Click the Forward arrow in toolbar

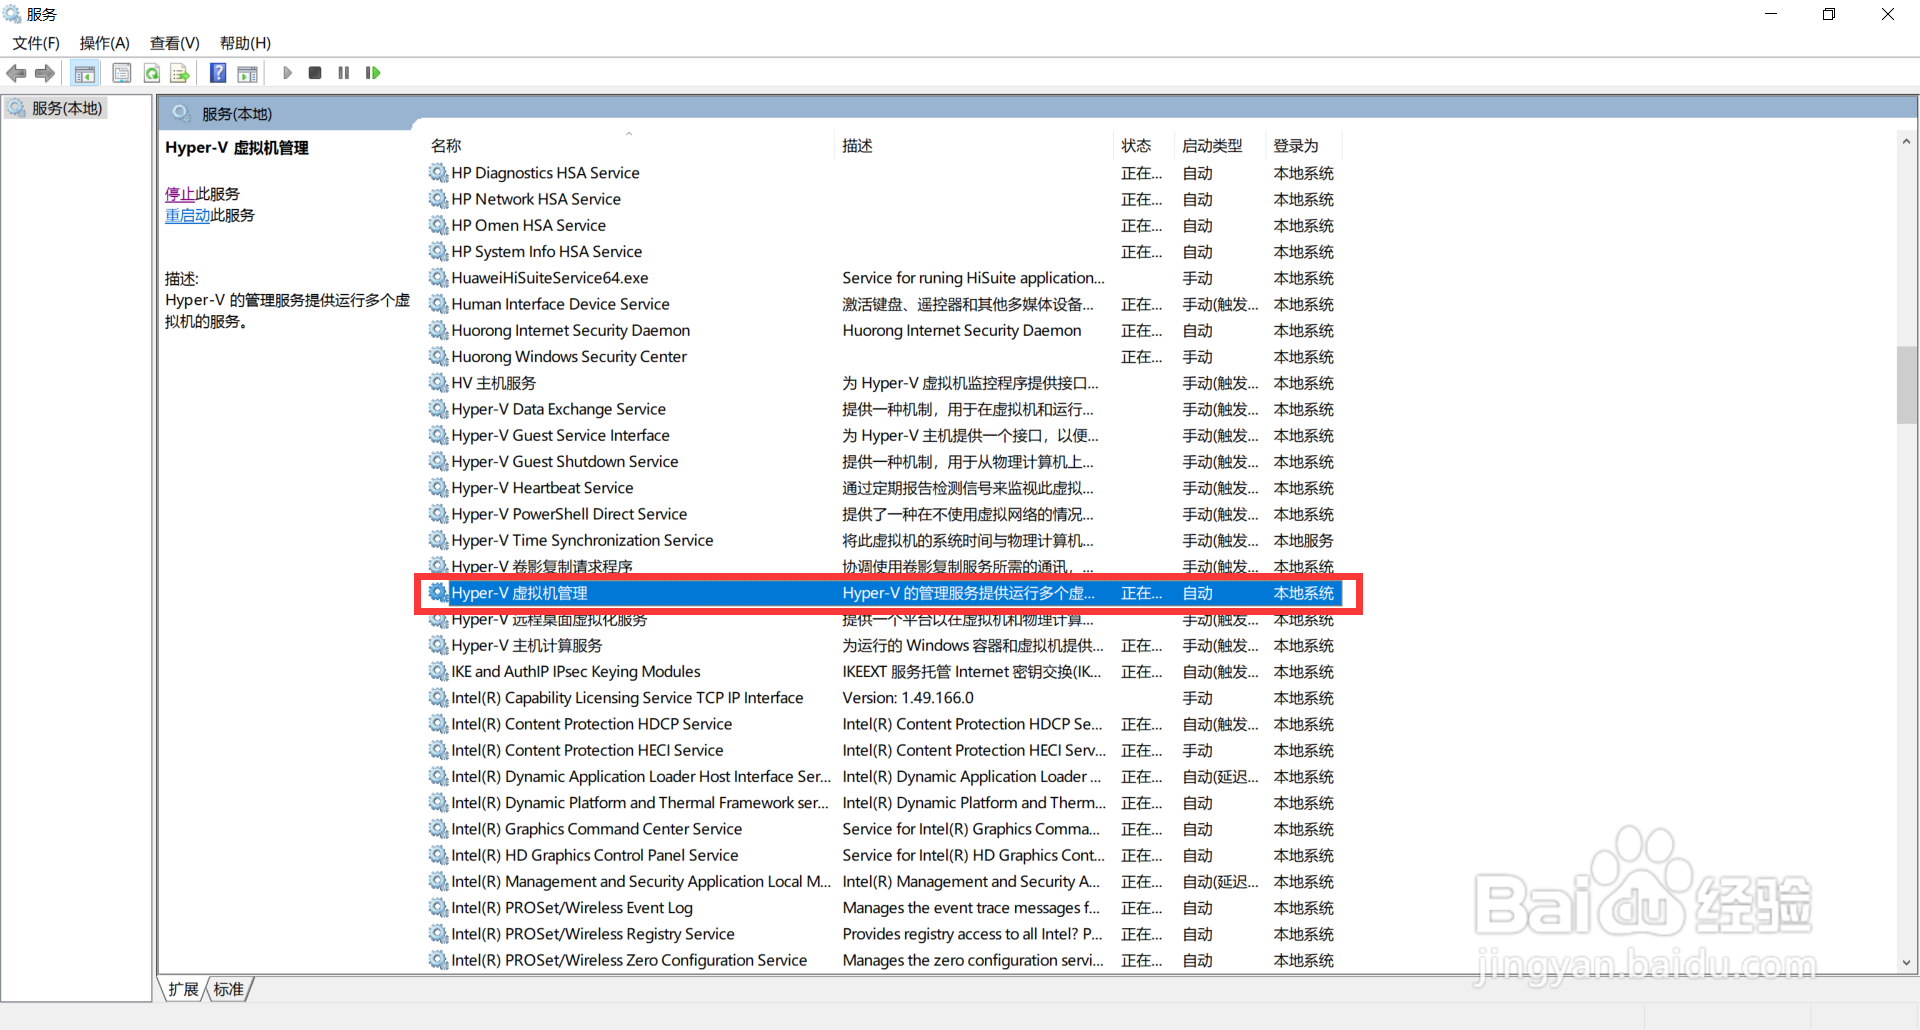(44, 73)
